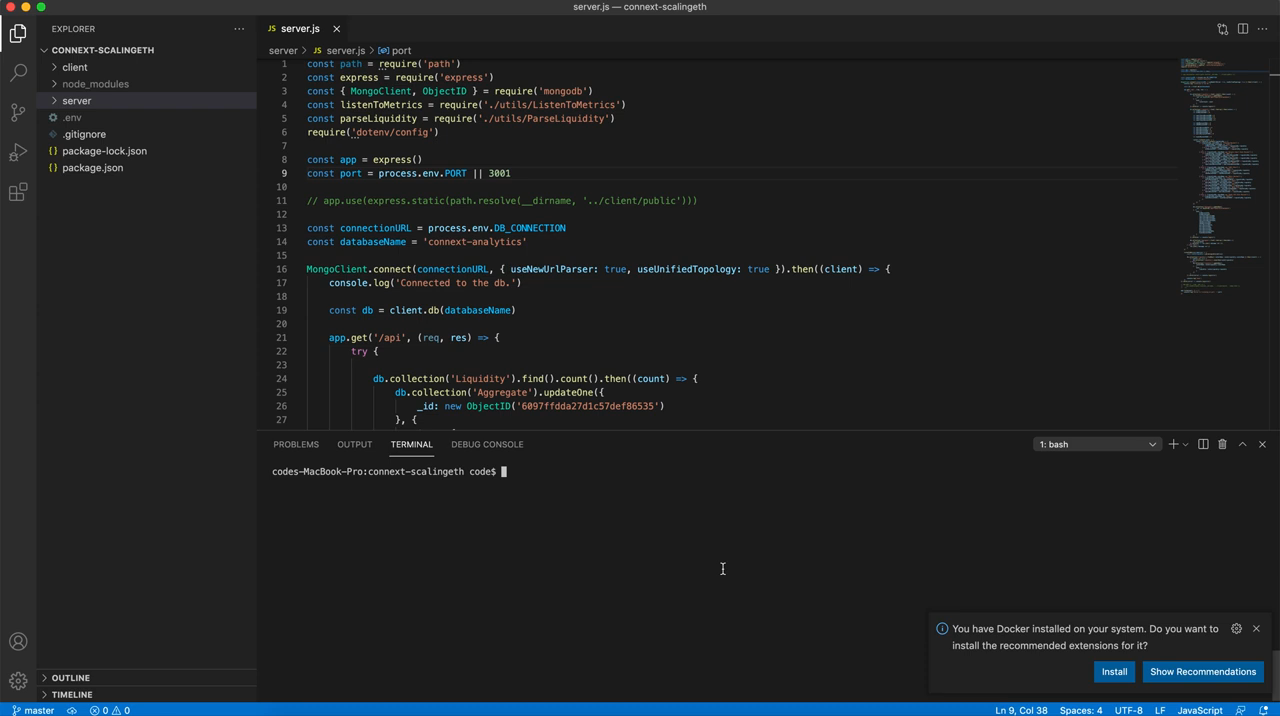Close the server.js editor tab
1280x716 pixels.
tap(337, 29)
